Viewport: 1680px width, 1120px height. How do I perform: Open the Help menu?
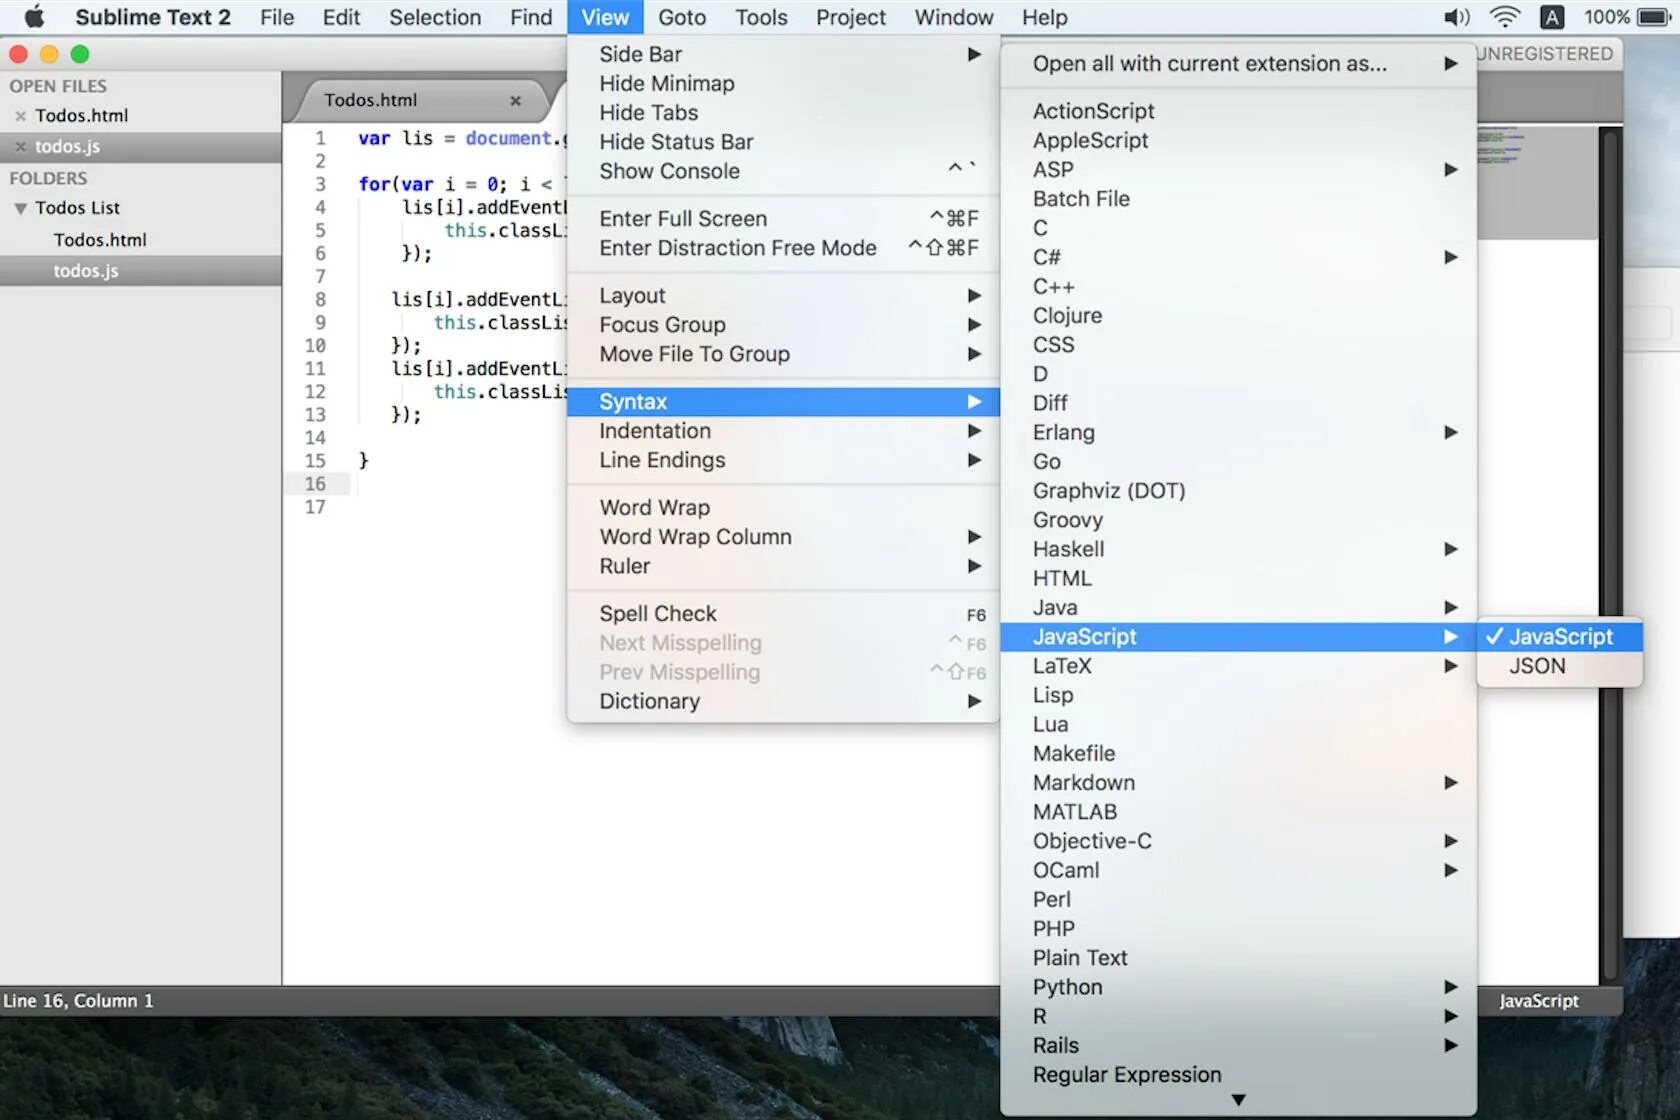point(1045,17)
